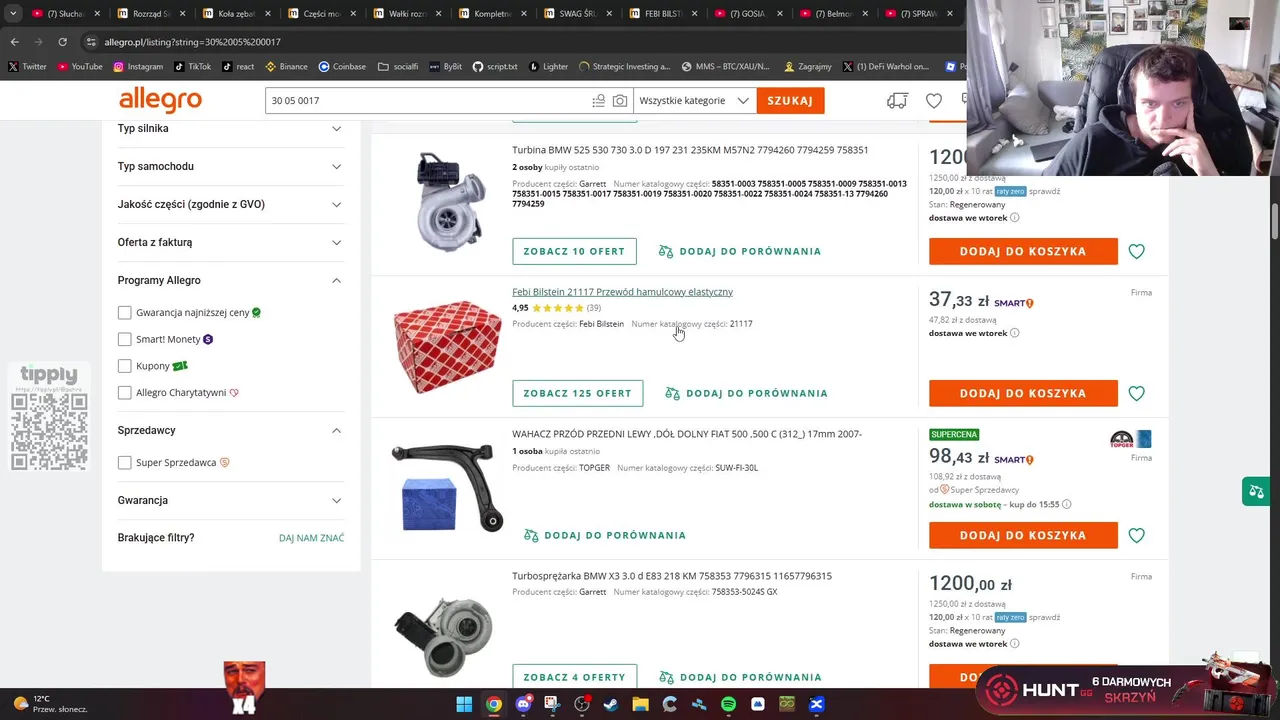
Task: Click 'DODAJ DO PORÓWNANIA' for WAHACZ item
Action: (x=605, y=535)
